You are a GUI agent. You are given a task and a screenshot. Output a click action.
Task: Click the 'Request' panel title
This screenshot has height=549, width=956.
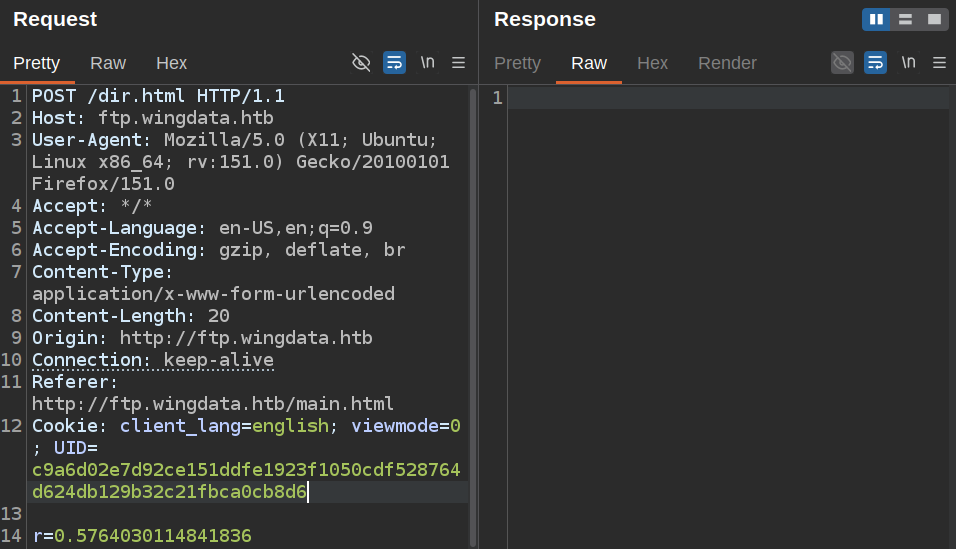click(x=55, y=19)
